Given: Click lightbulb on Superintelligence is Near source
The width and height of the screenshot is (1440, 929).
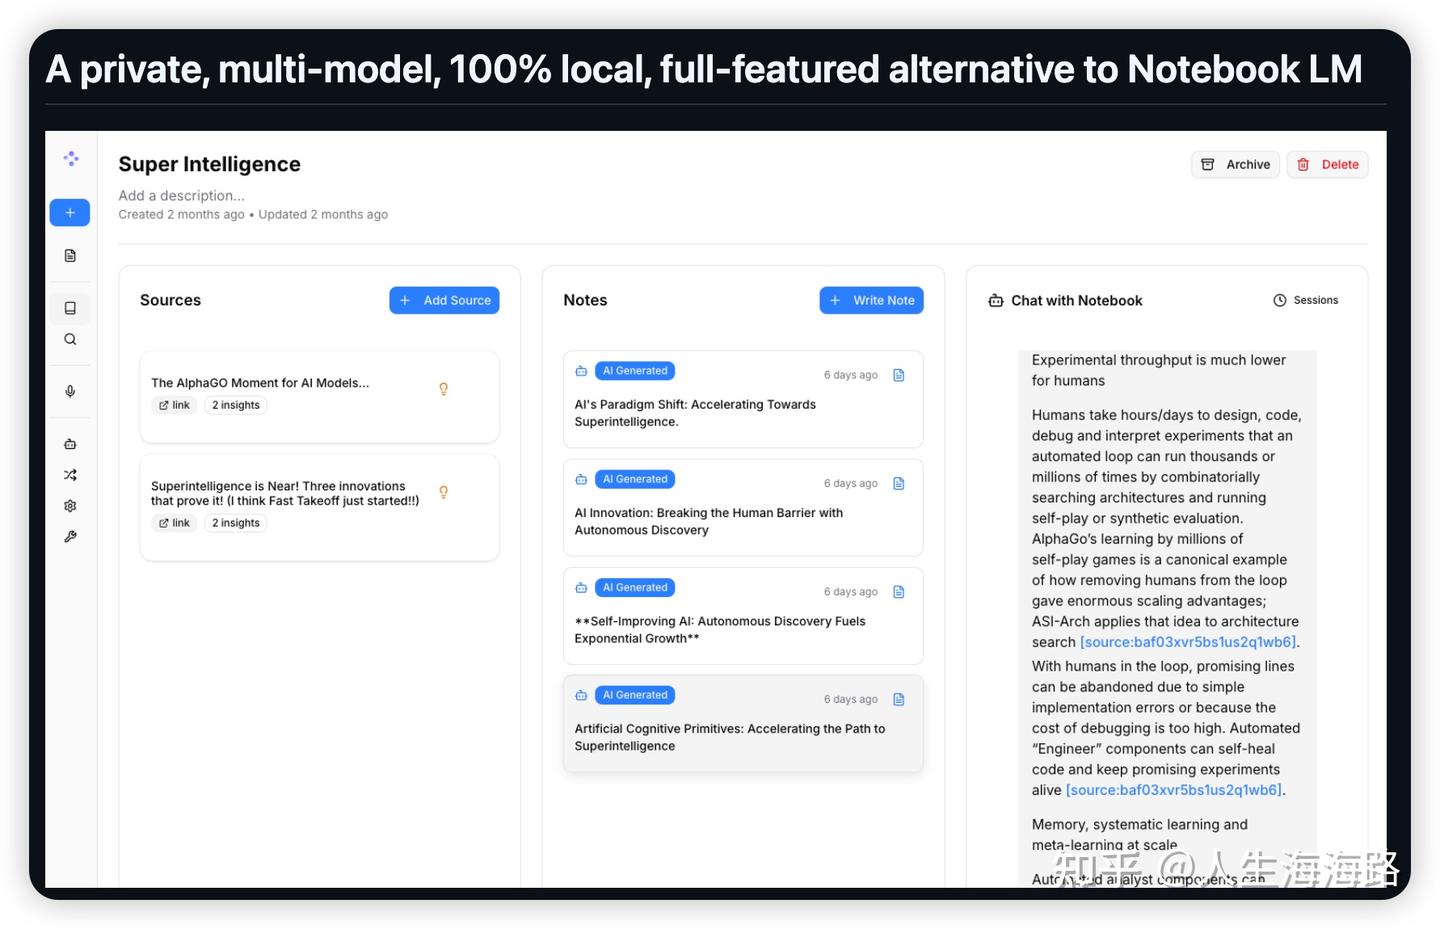Looking at the screenshot, I should coord(444,492).
